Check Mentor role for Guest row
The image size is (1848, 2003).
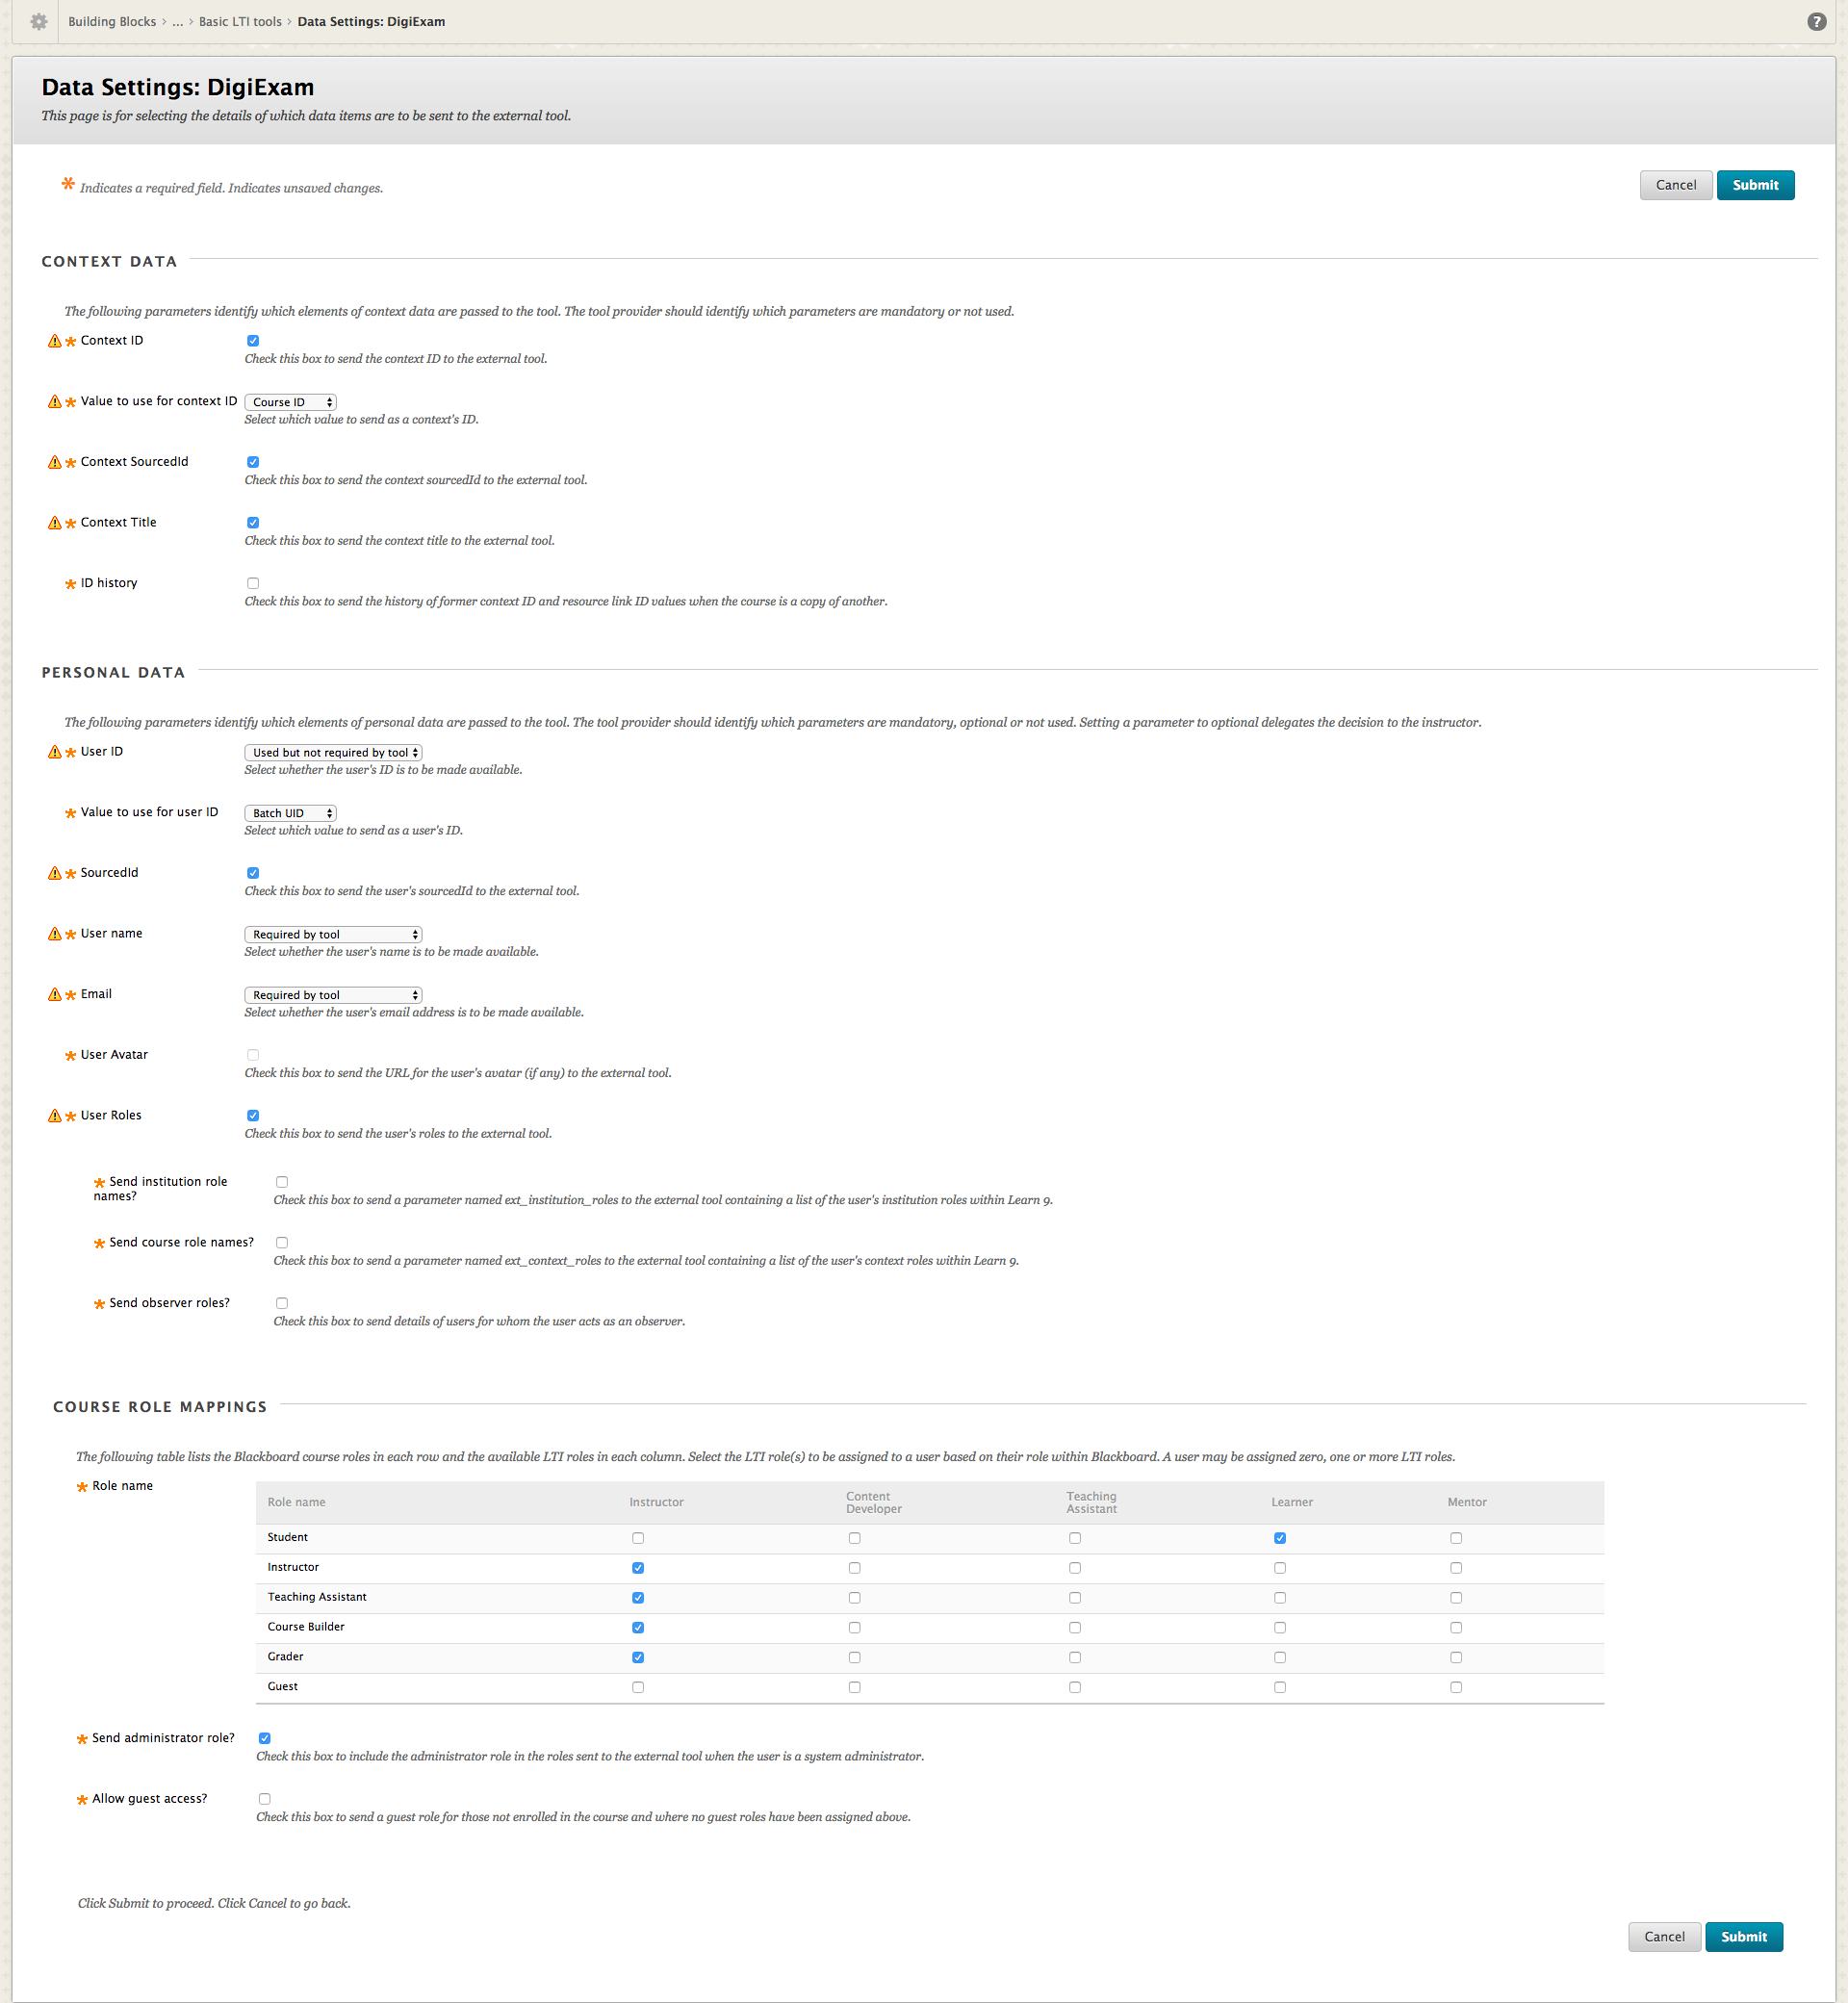click(x=1456, y=1687)
